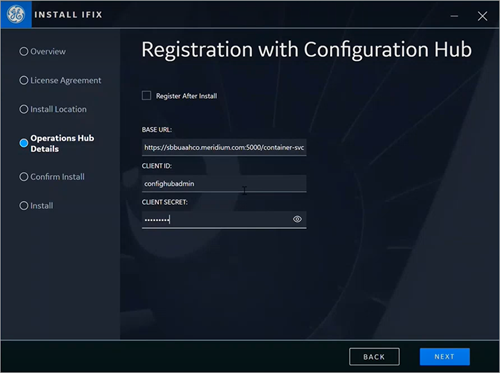Click the Client Secret password field
The height and width of the screenshot is (373, 500).
pos(224,219)
